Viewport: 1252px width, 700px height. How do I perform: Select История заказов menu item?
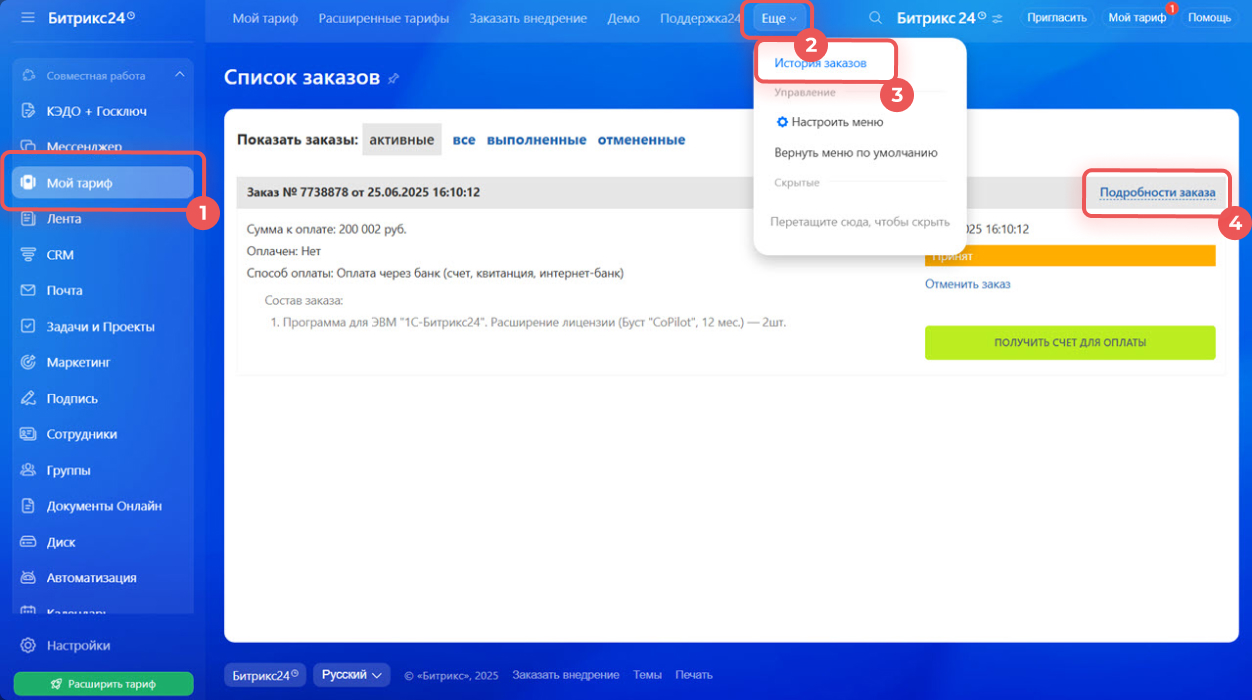coord(820,62)
